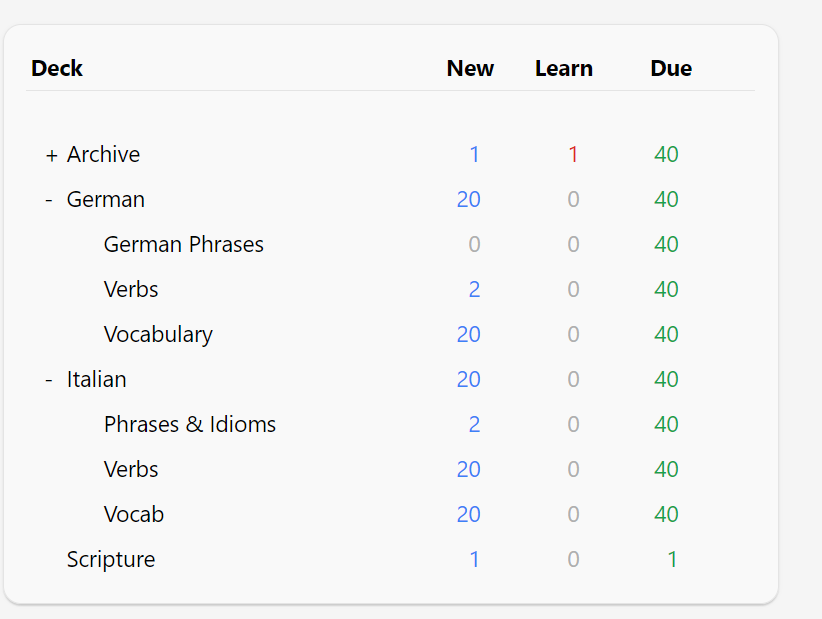Open the Verbs deck under Italian
822x619 pixels.
pyautogui.click(x=131, y=470)
